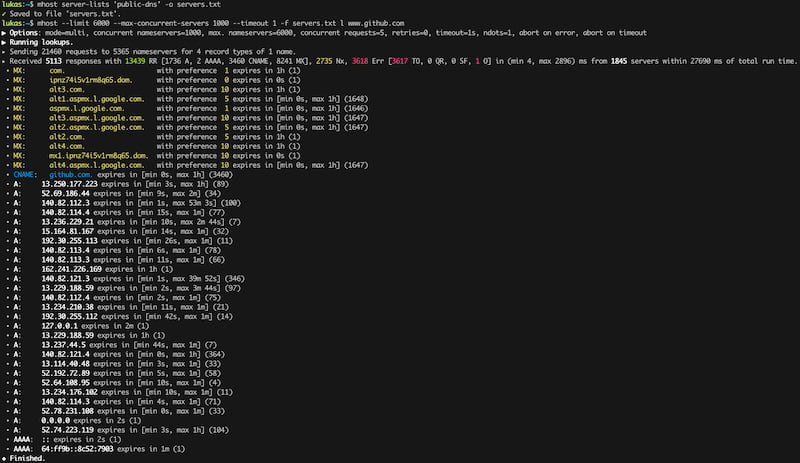Click the green "13439" RR count
The image size is (800, 463).
135,61
